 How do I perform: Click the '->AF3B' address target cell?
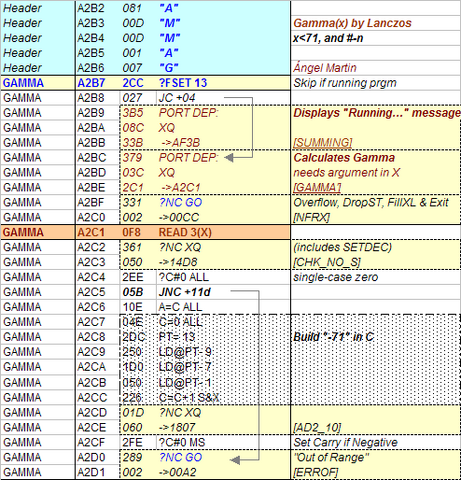coord(180,143)
